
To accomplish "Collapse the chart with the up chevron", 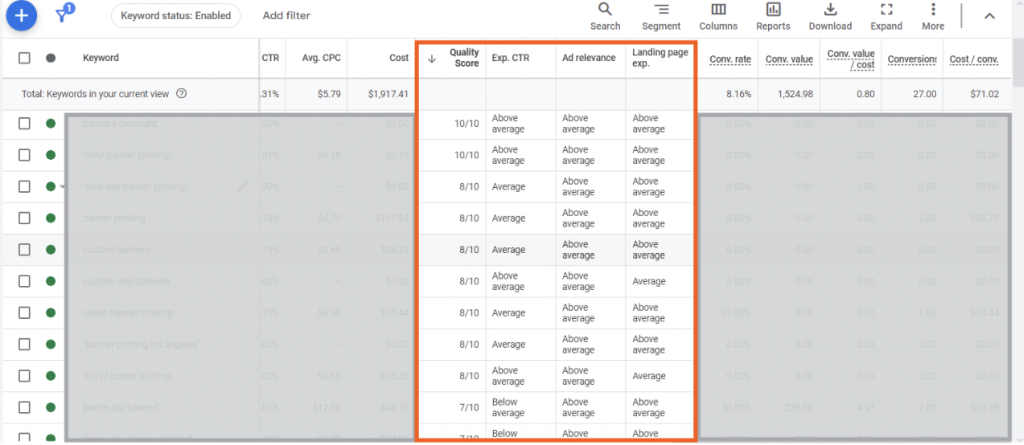I will point(989,16).
